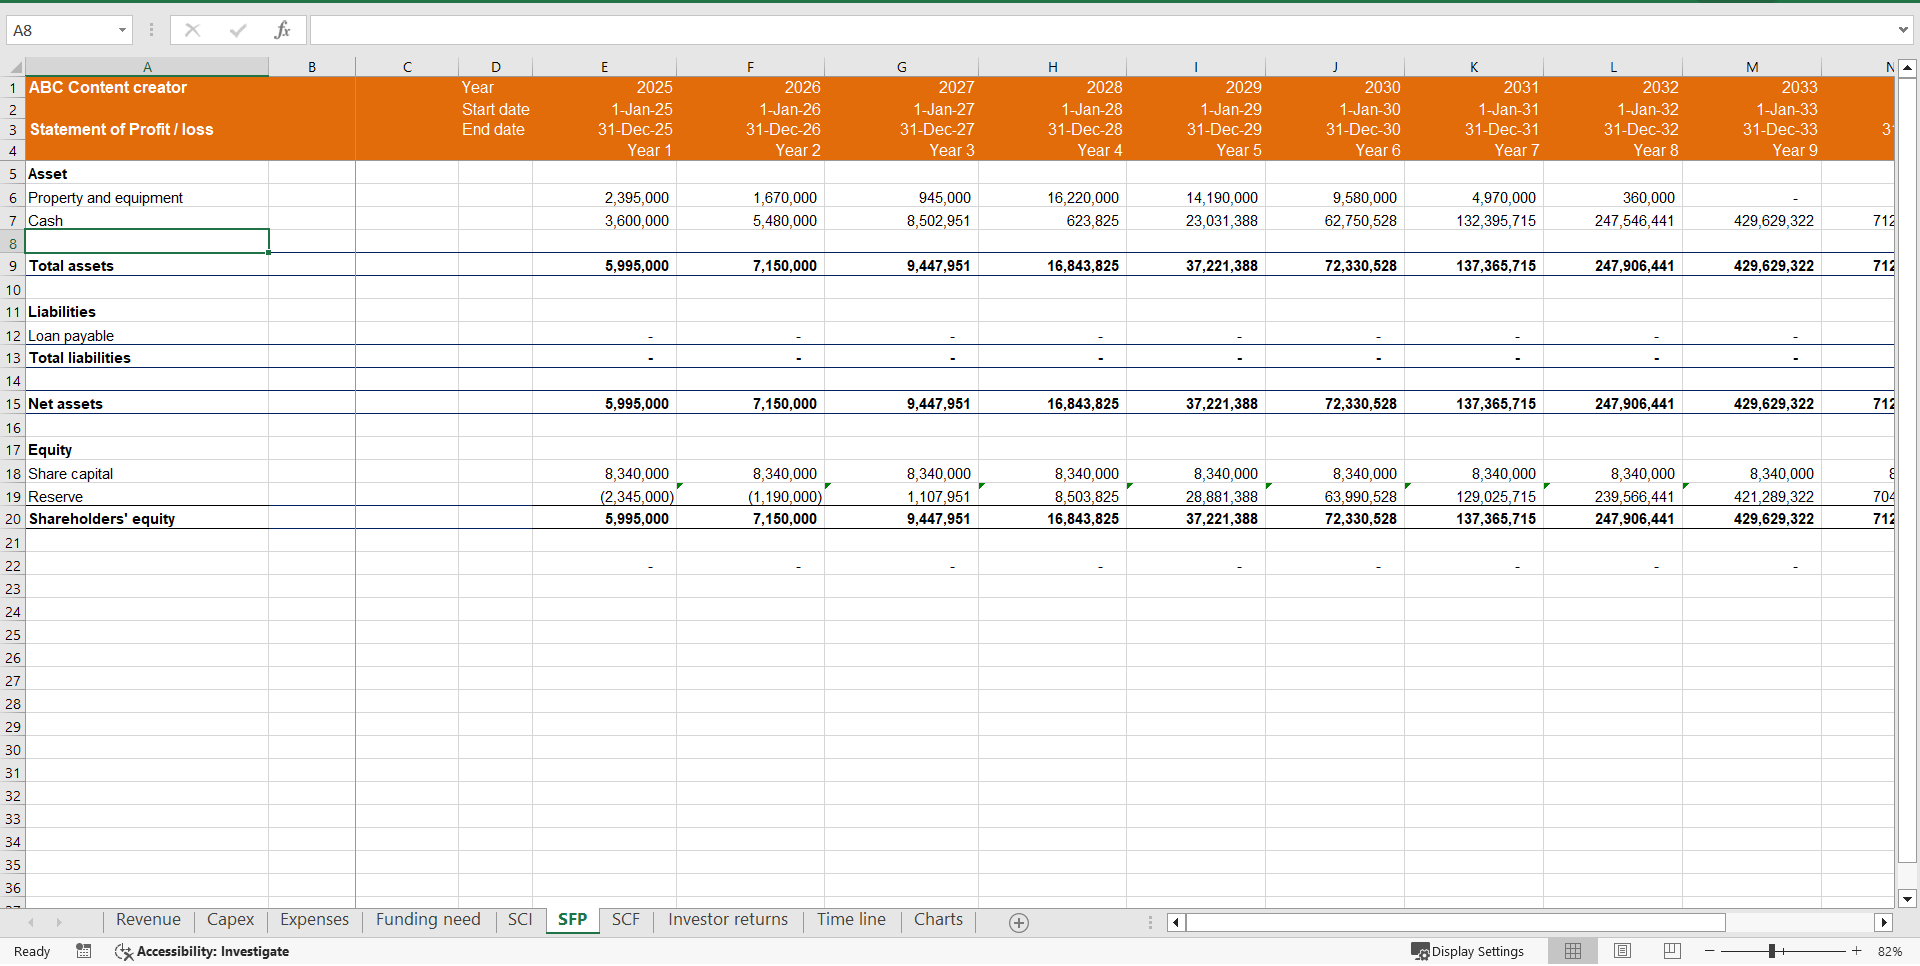Switch to the SCI sheet tab
The height and width of the screenshot is (966, 1920).
[x=520, y=920]
